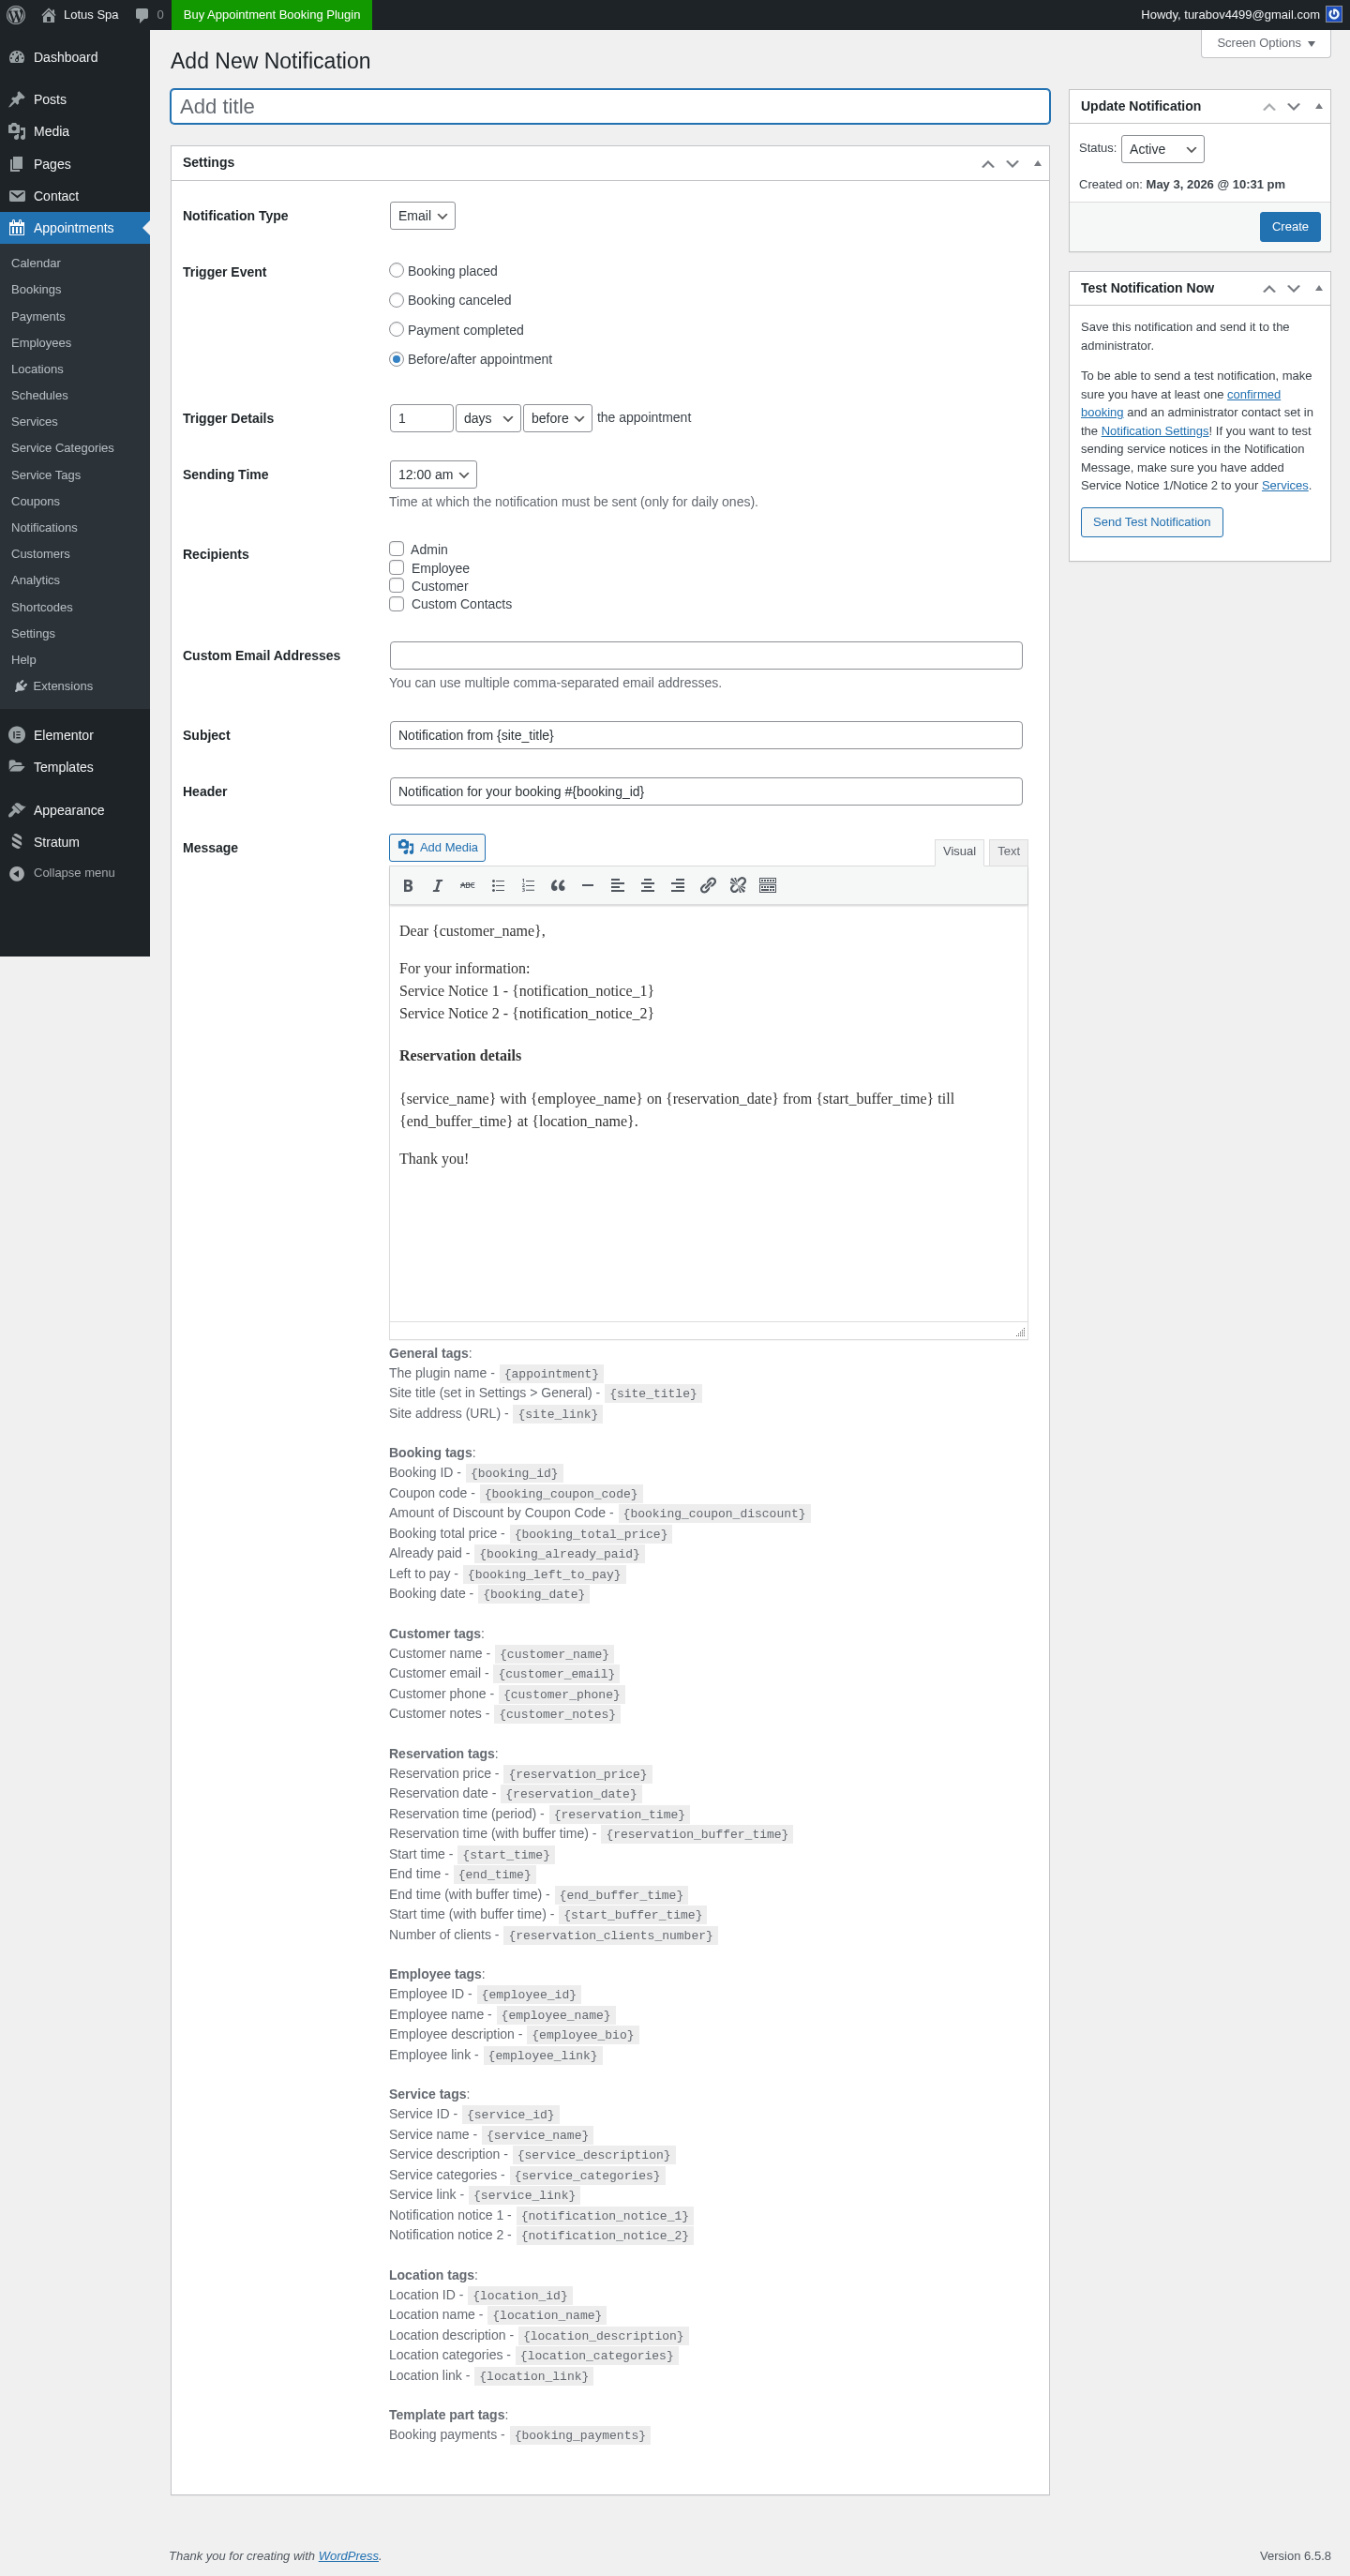Check the Custom Contacts recipient box
1350x2576 pixels.
397,604
